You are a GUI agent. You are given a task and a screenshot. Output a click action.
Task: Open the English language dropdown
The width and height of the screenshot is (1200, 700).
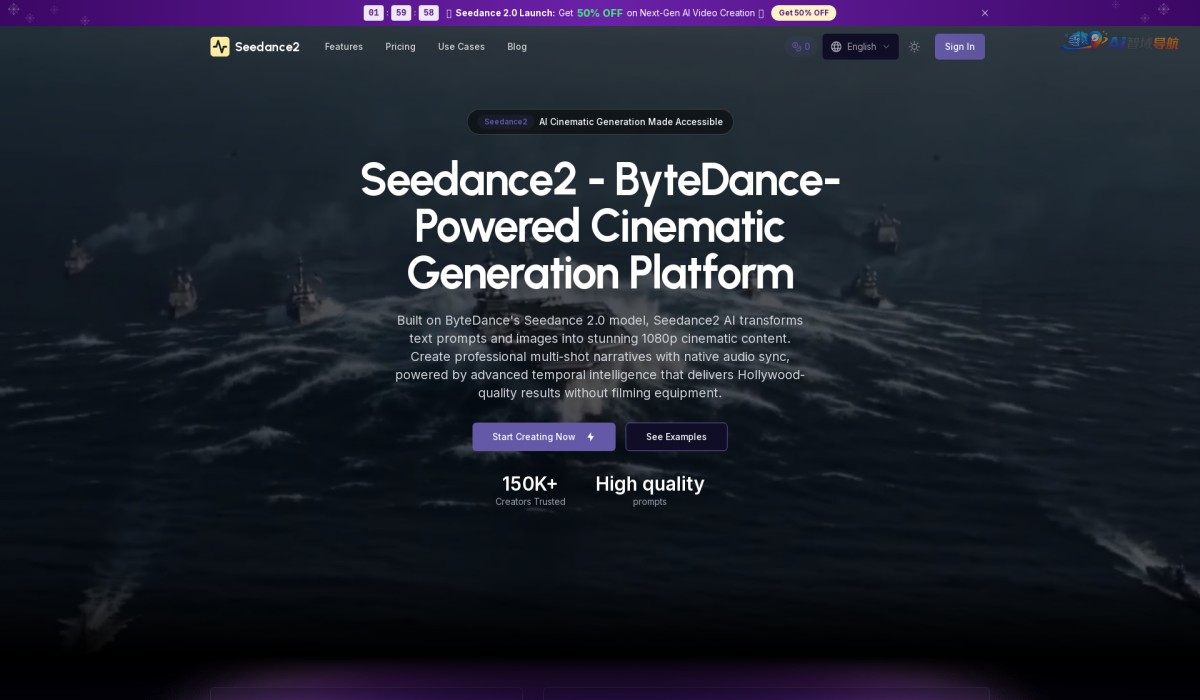(862, 46)
